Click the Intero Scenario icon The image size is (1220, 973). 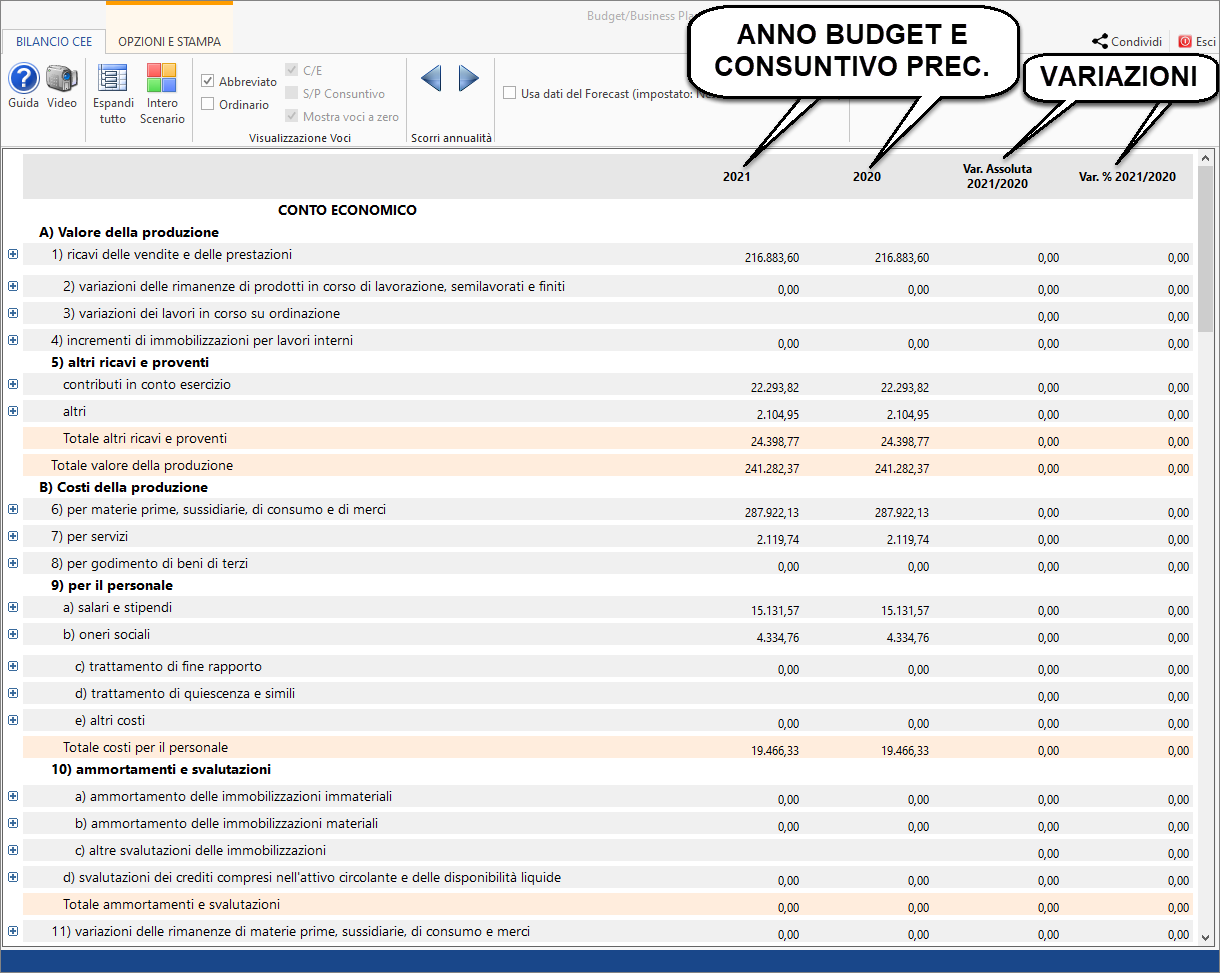[162, 78]
